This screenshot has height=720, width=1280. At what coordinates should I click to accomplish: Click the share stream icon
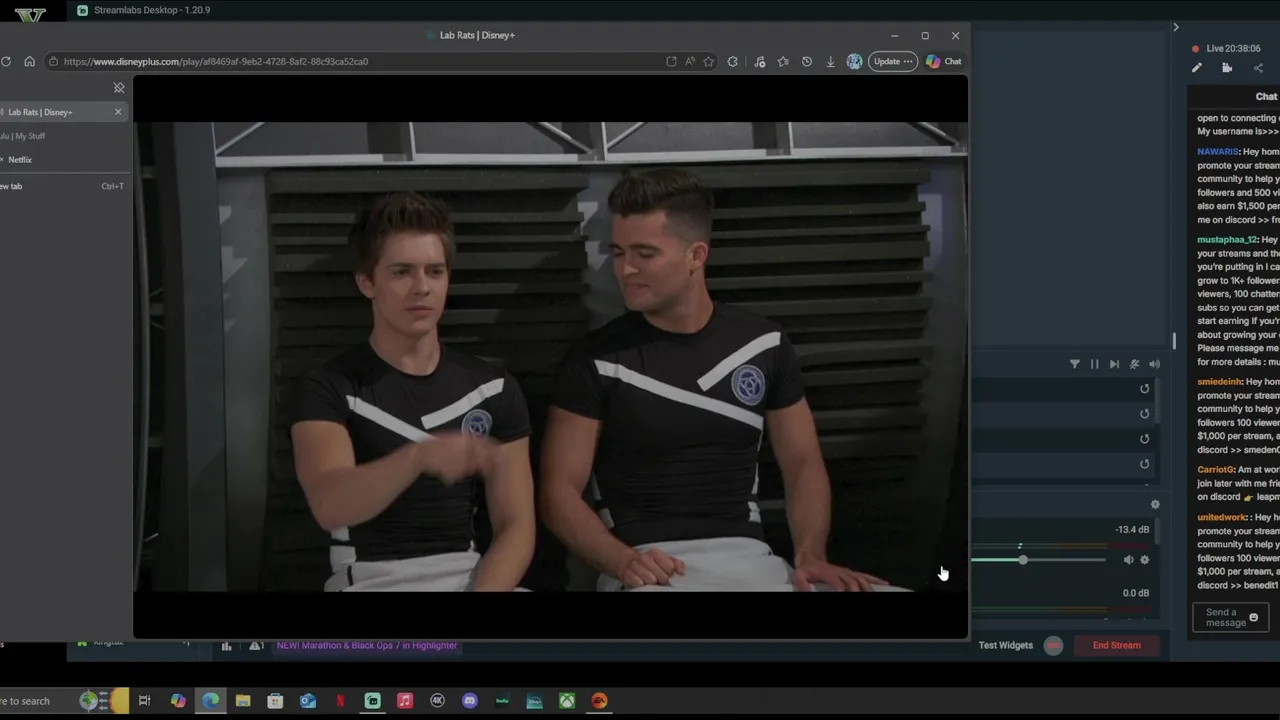click(1258, 68)
